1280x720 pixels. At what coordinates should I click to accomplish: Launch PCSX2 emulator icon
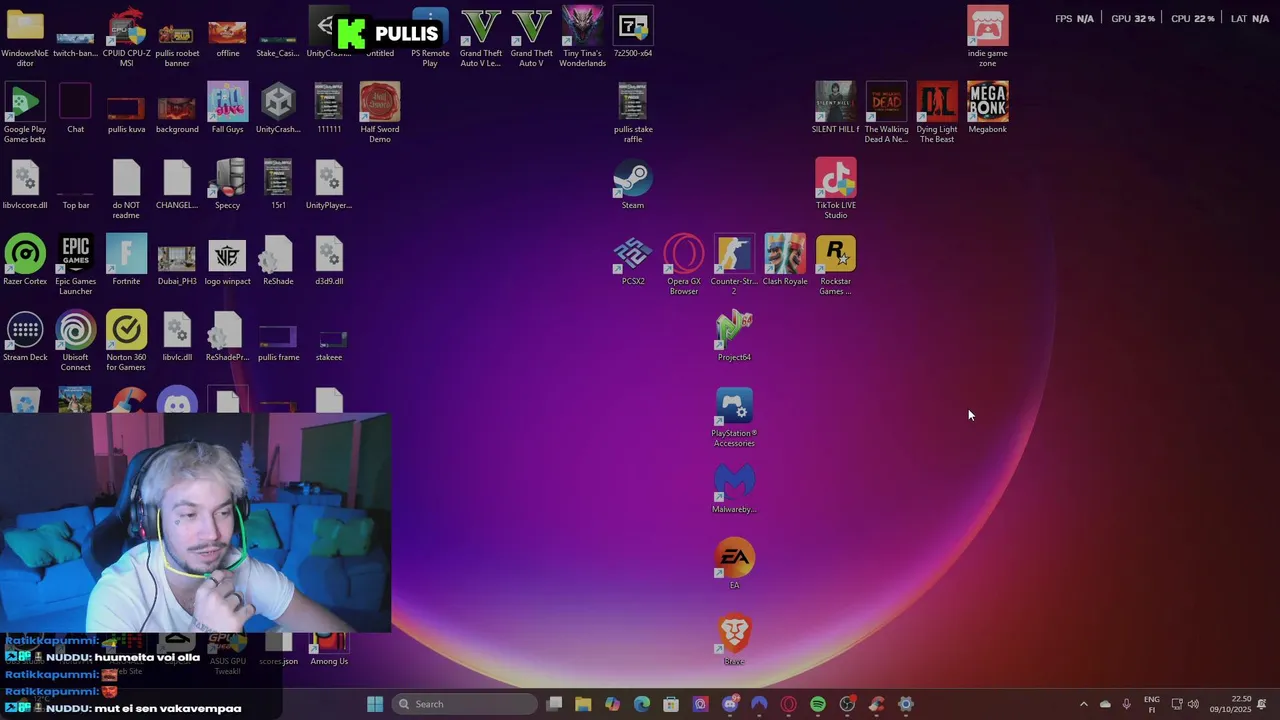633,260
